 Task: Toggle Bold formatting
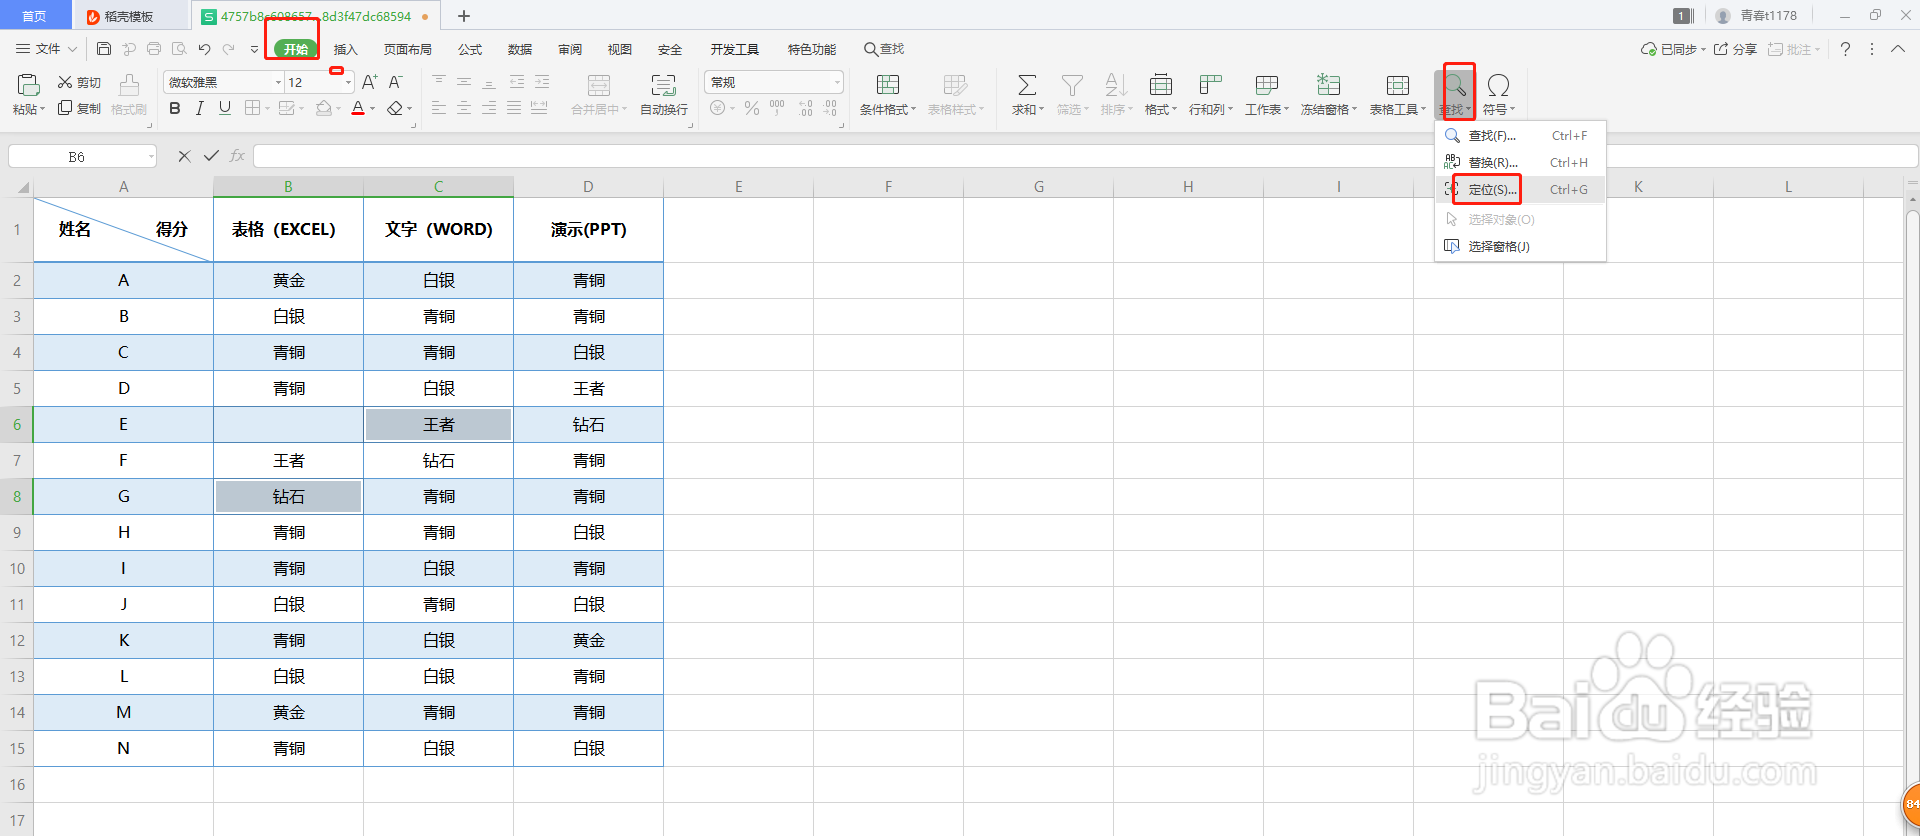click(x=175, y=108)
